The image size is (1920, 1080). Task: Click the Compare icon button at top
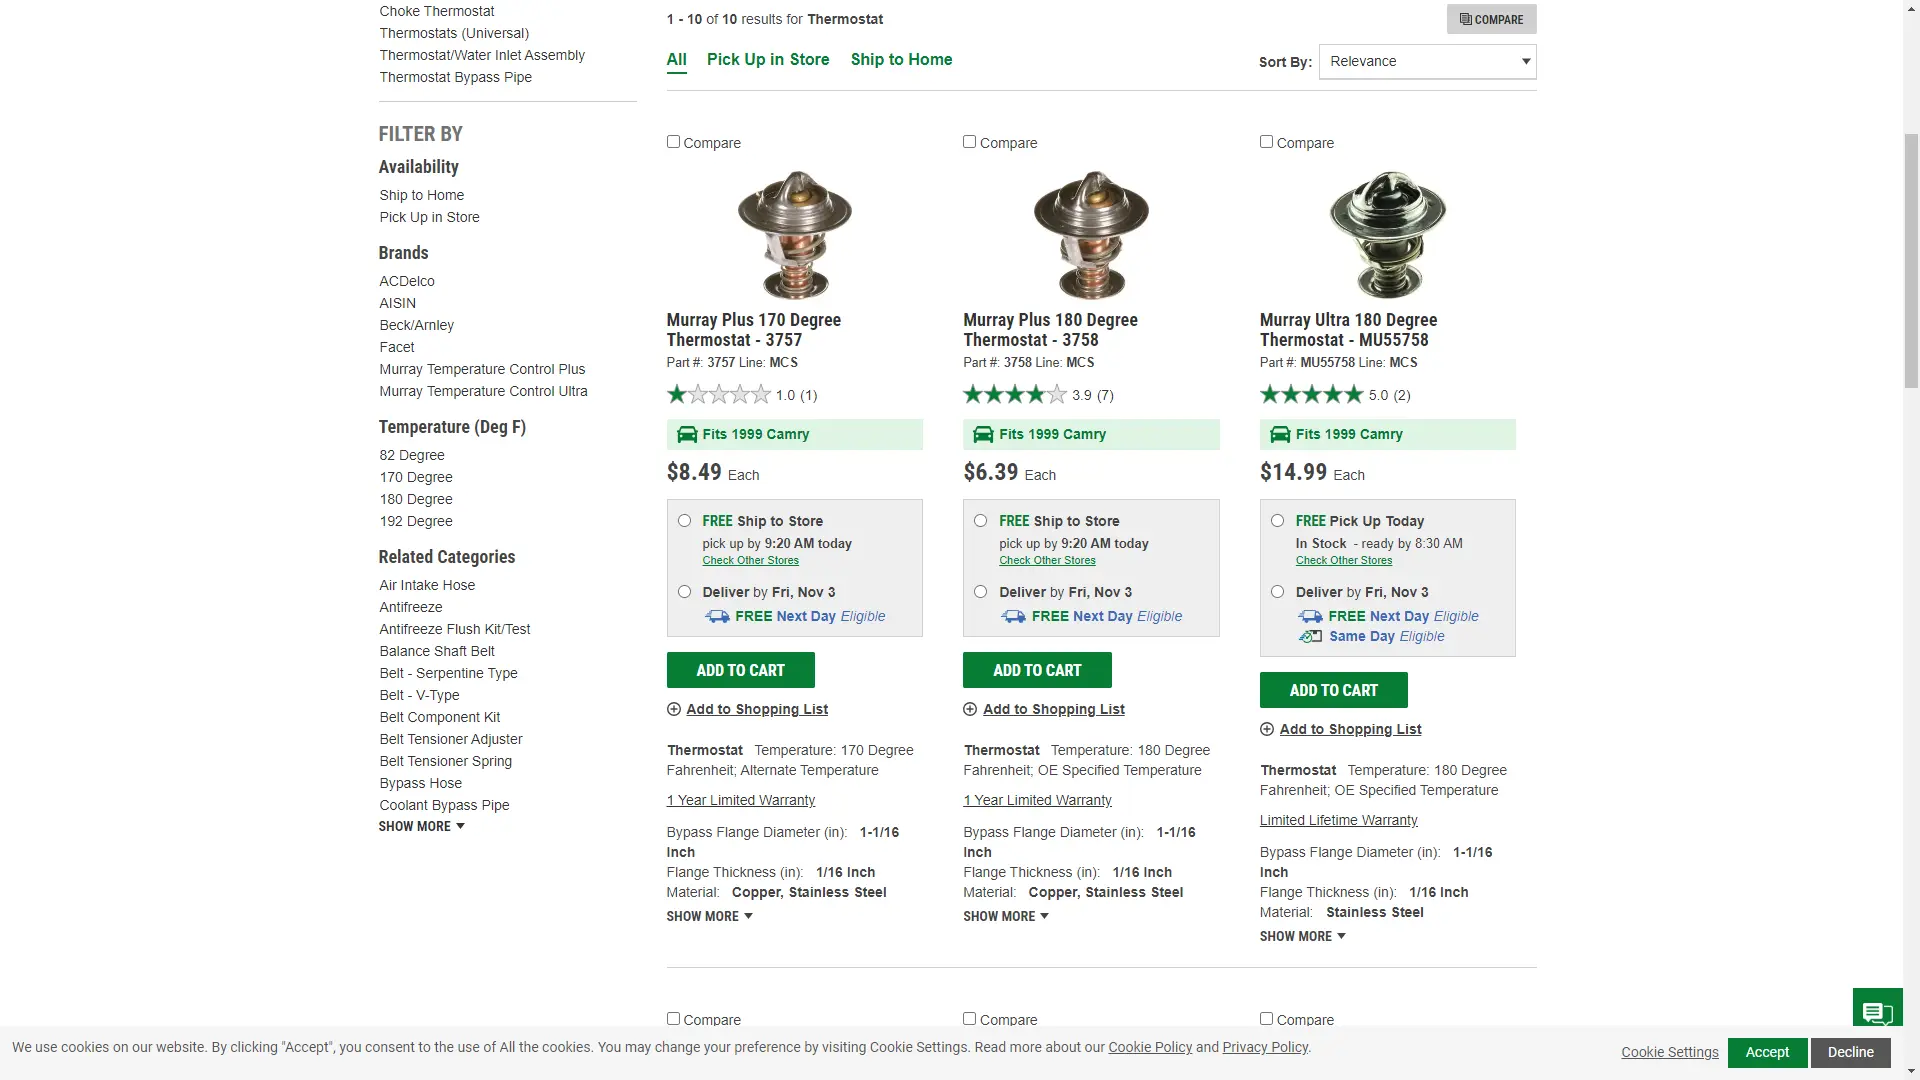[1491, 19]
